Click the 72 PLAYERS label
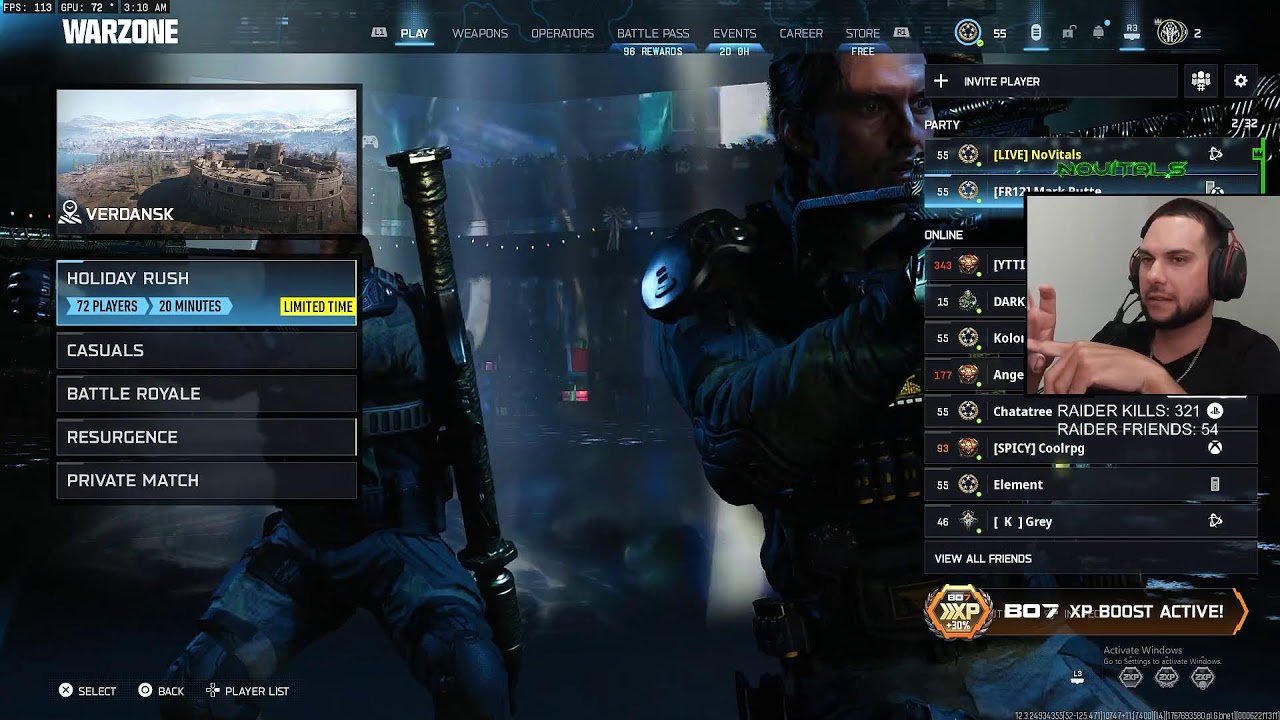This screenshot has height=720, width=1280. pos(107,307)
